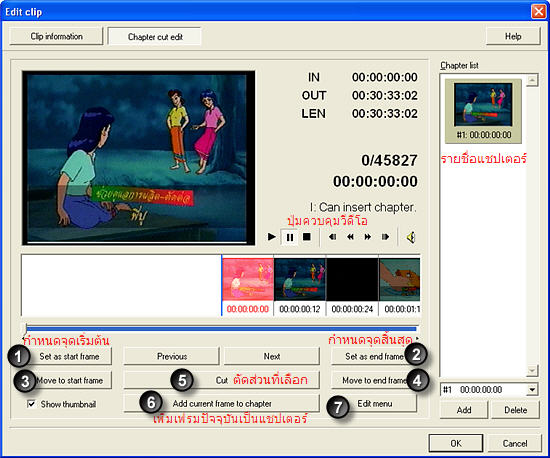
Task: Click the 'I: Can insert chapter.' status text
Action: coord(363,207)
